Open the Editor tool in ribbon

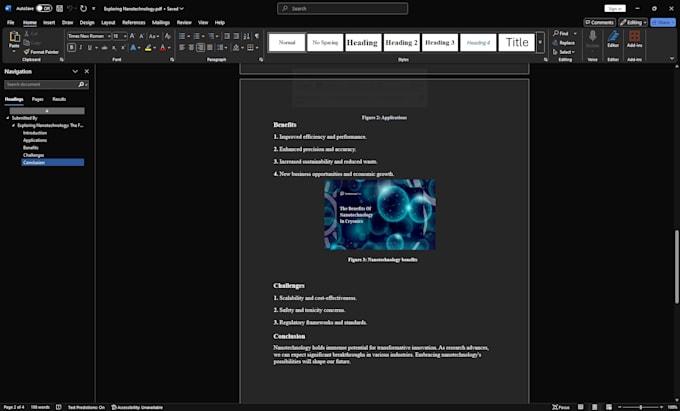(x=613, y=39)
